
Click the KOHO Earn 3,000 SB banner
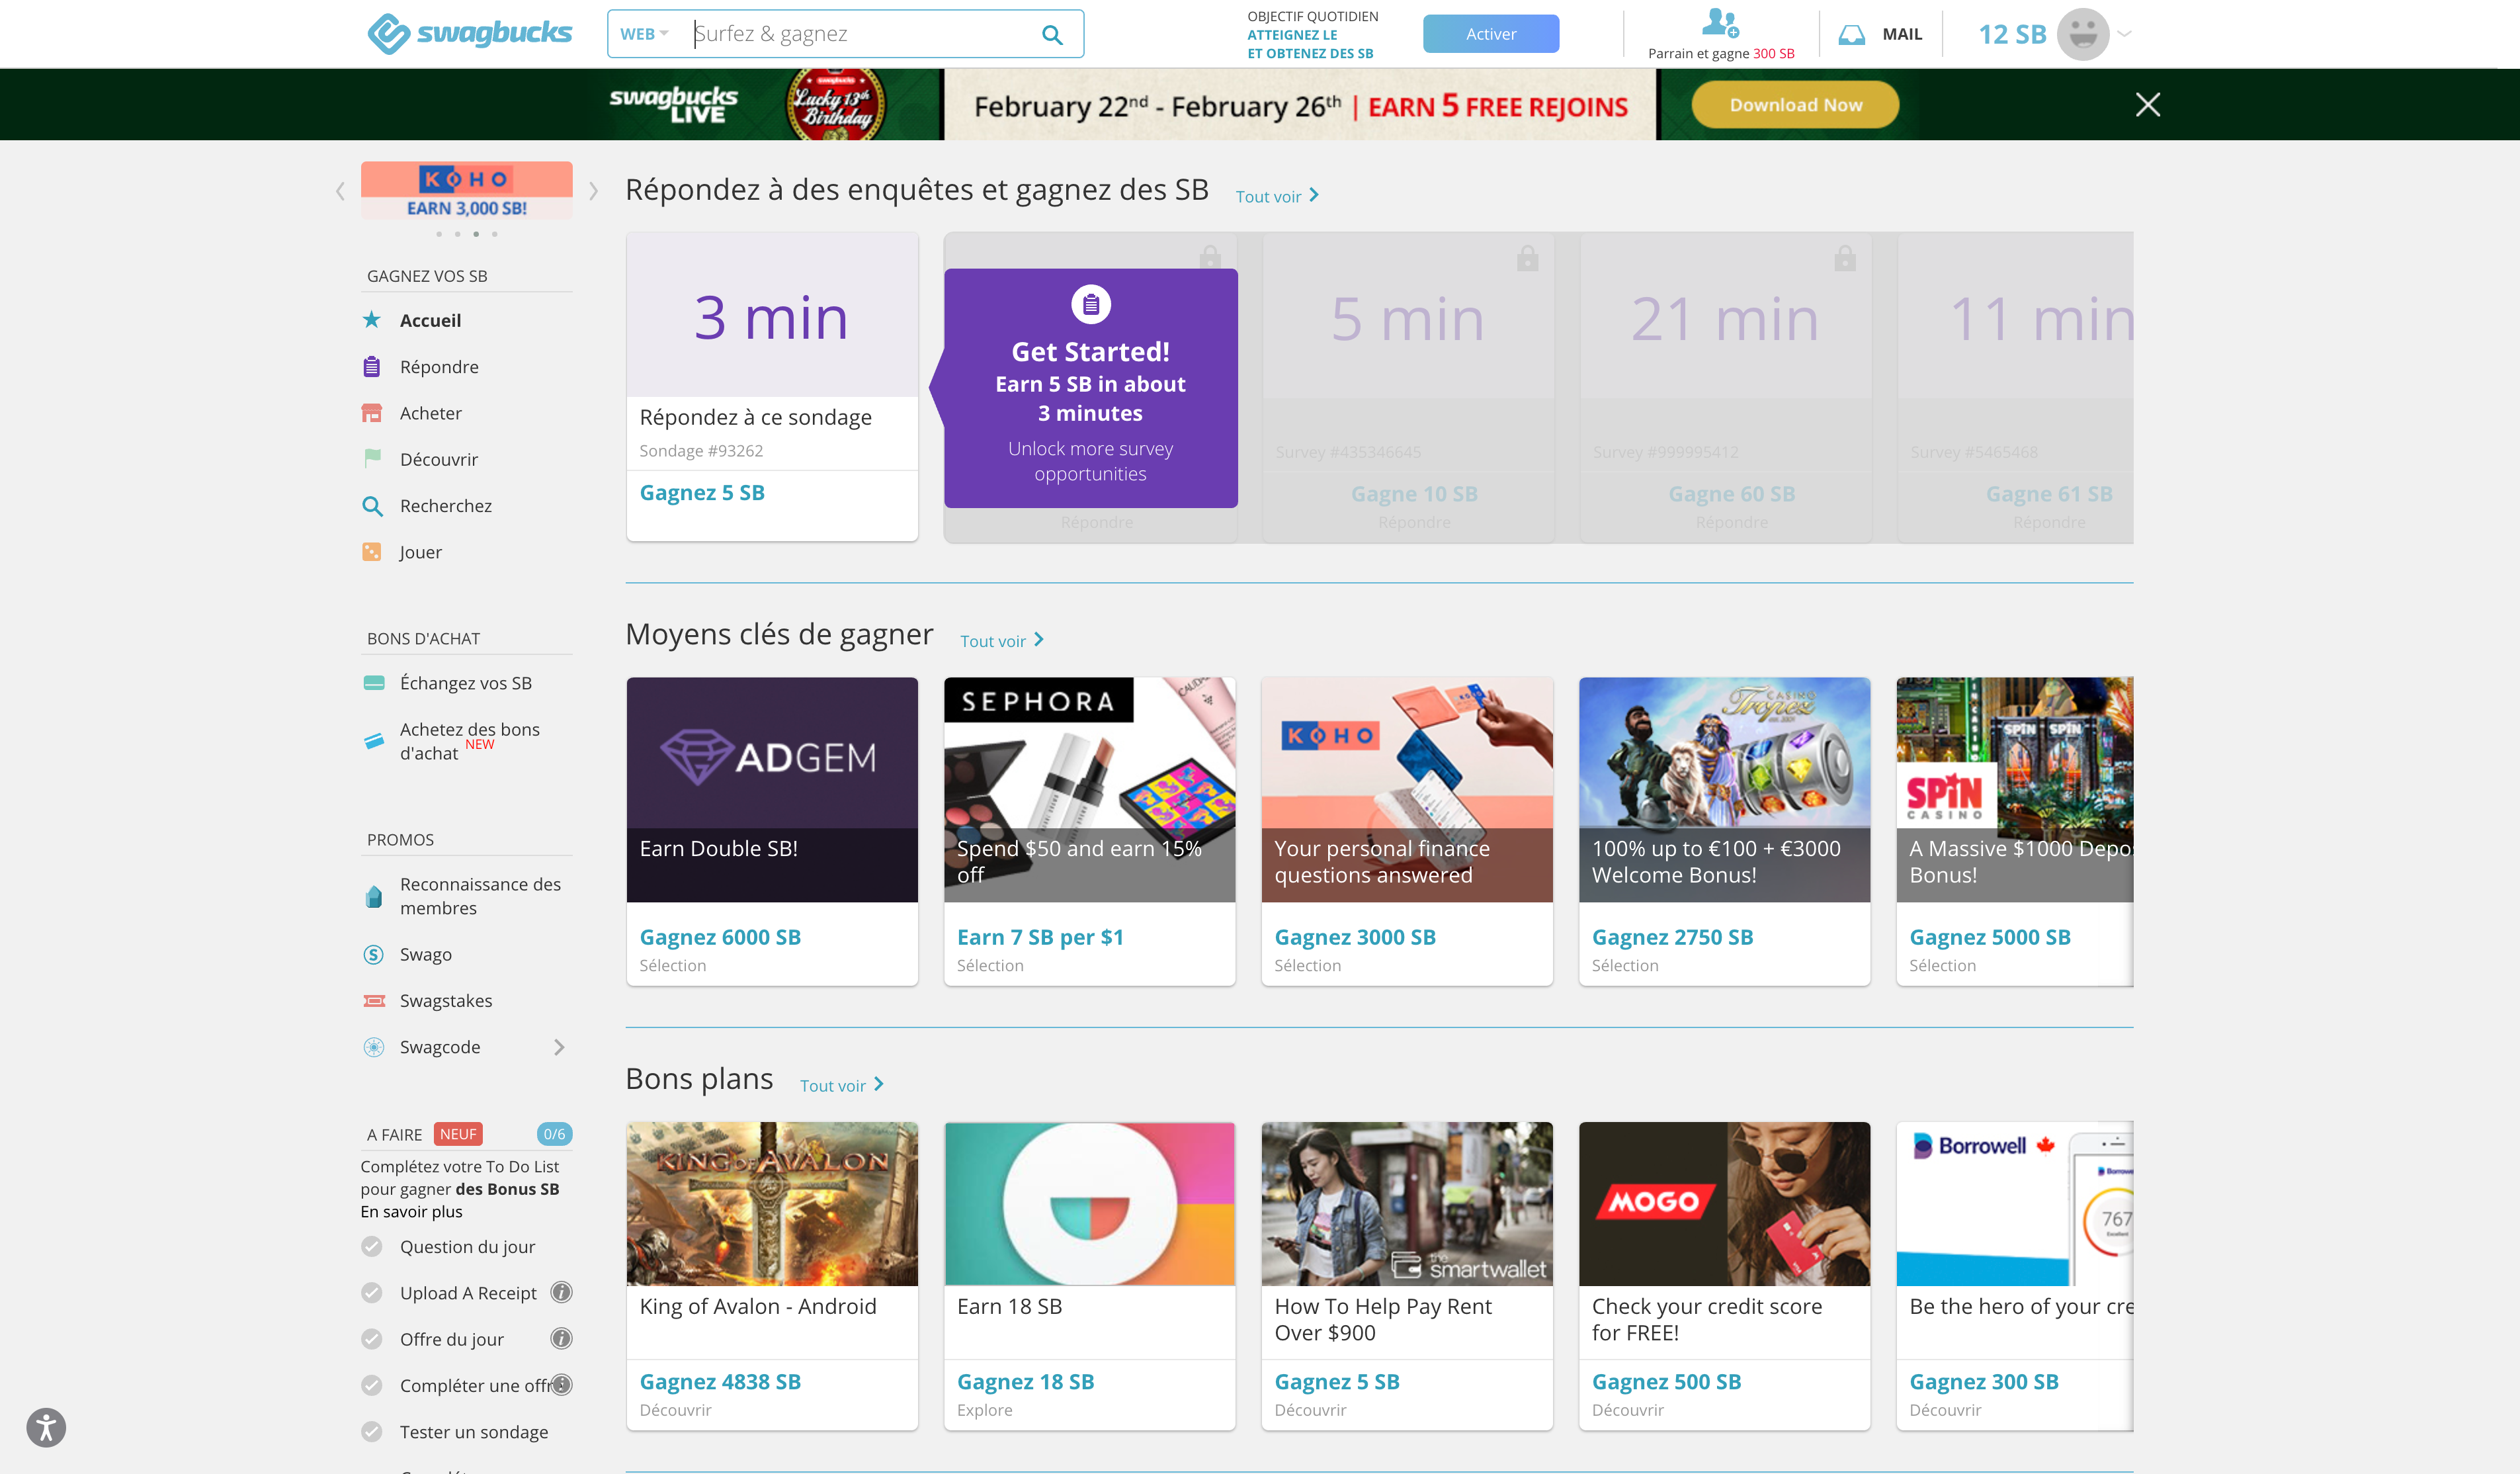click(x=467, y=190)
